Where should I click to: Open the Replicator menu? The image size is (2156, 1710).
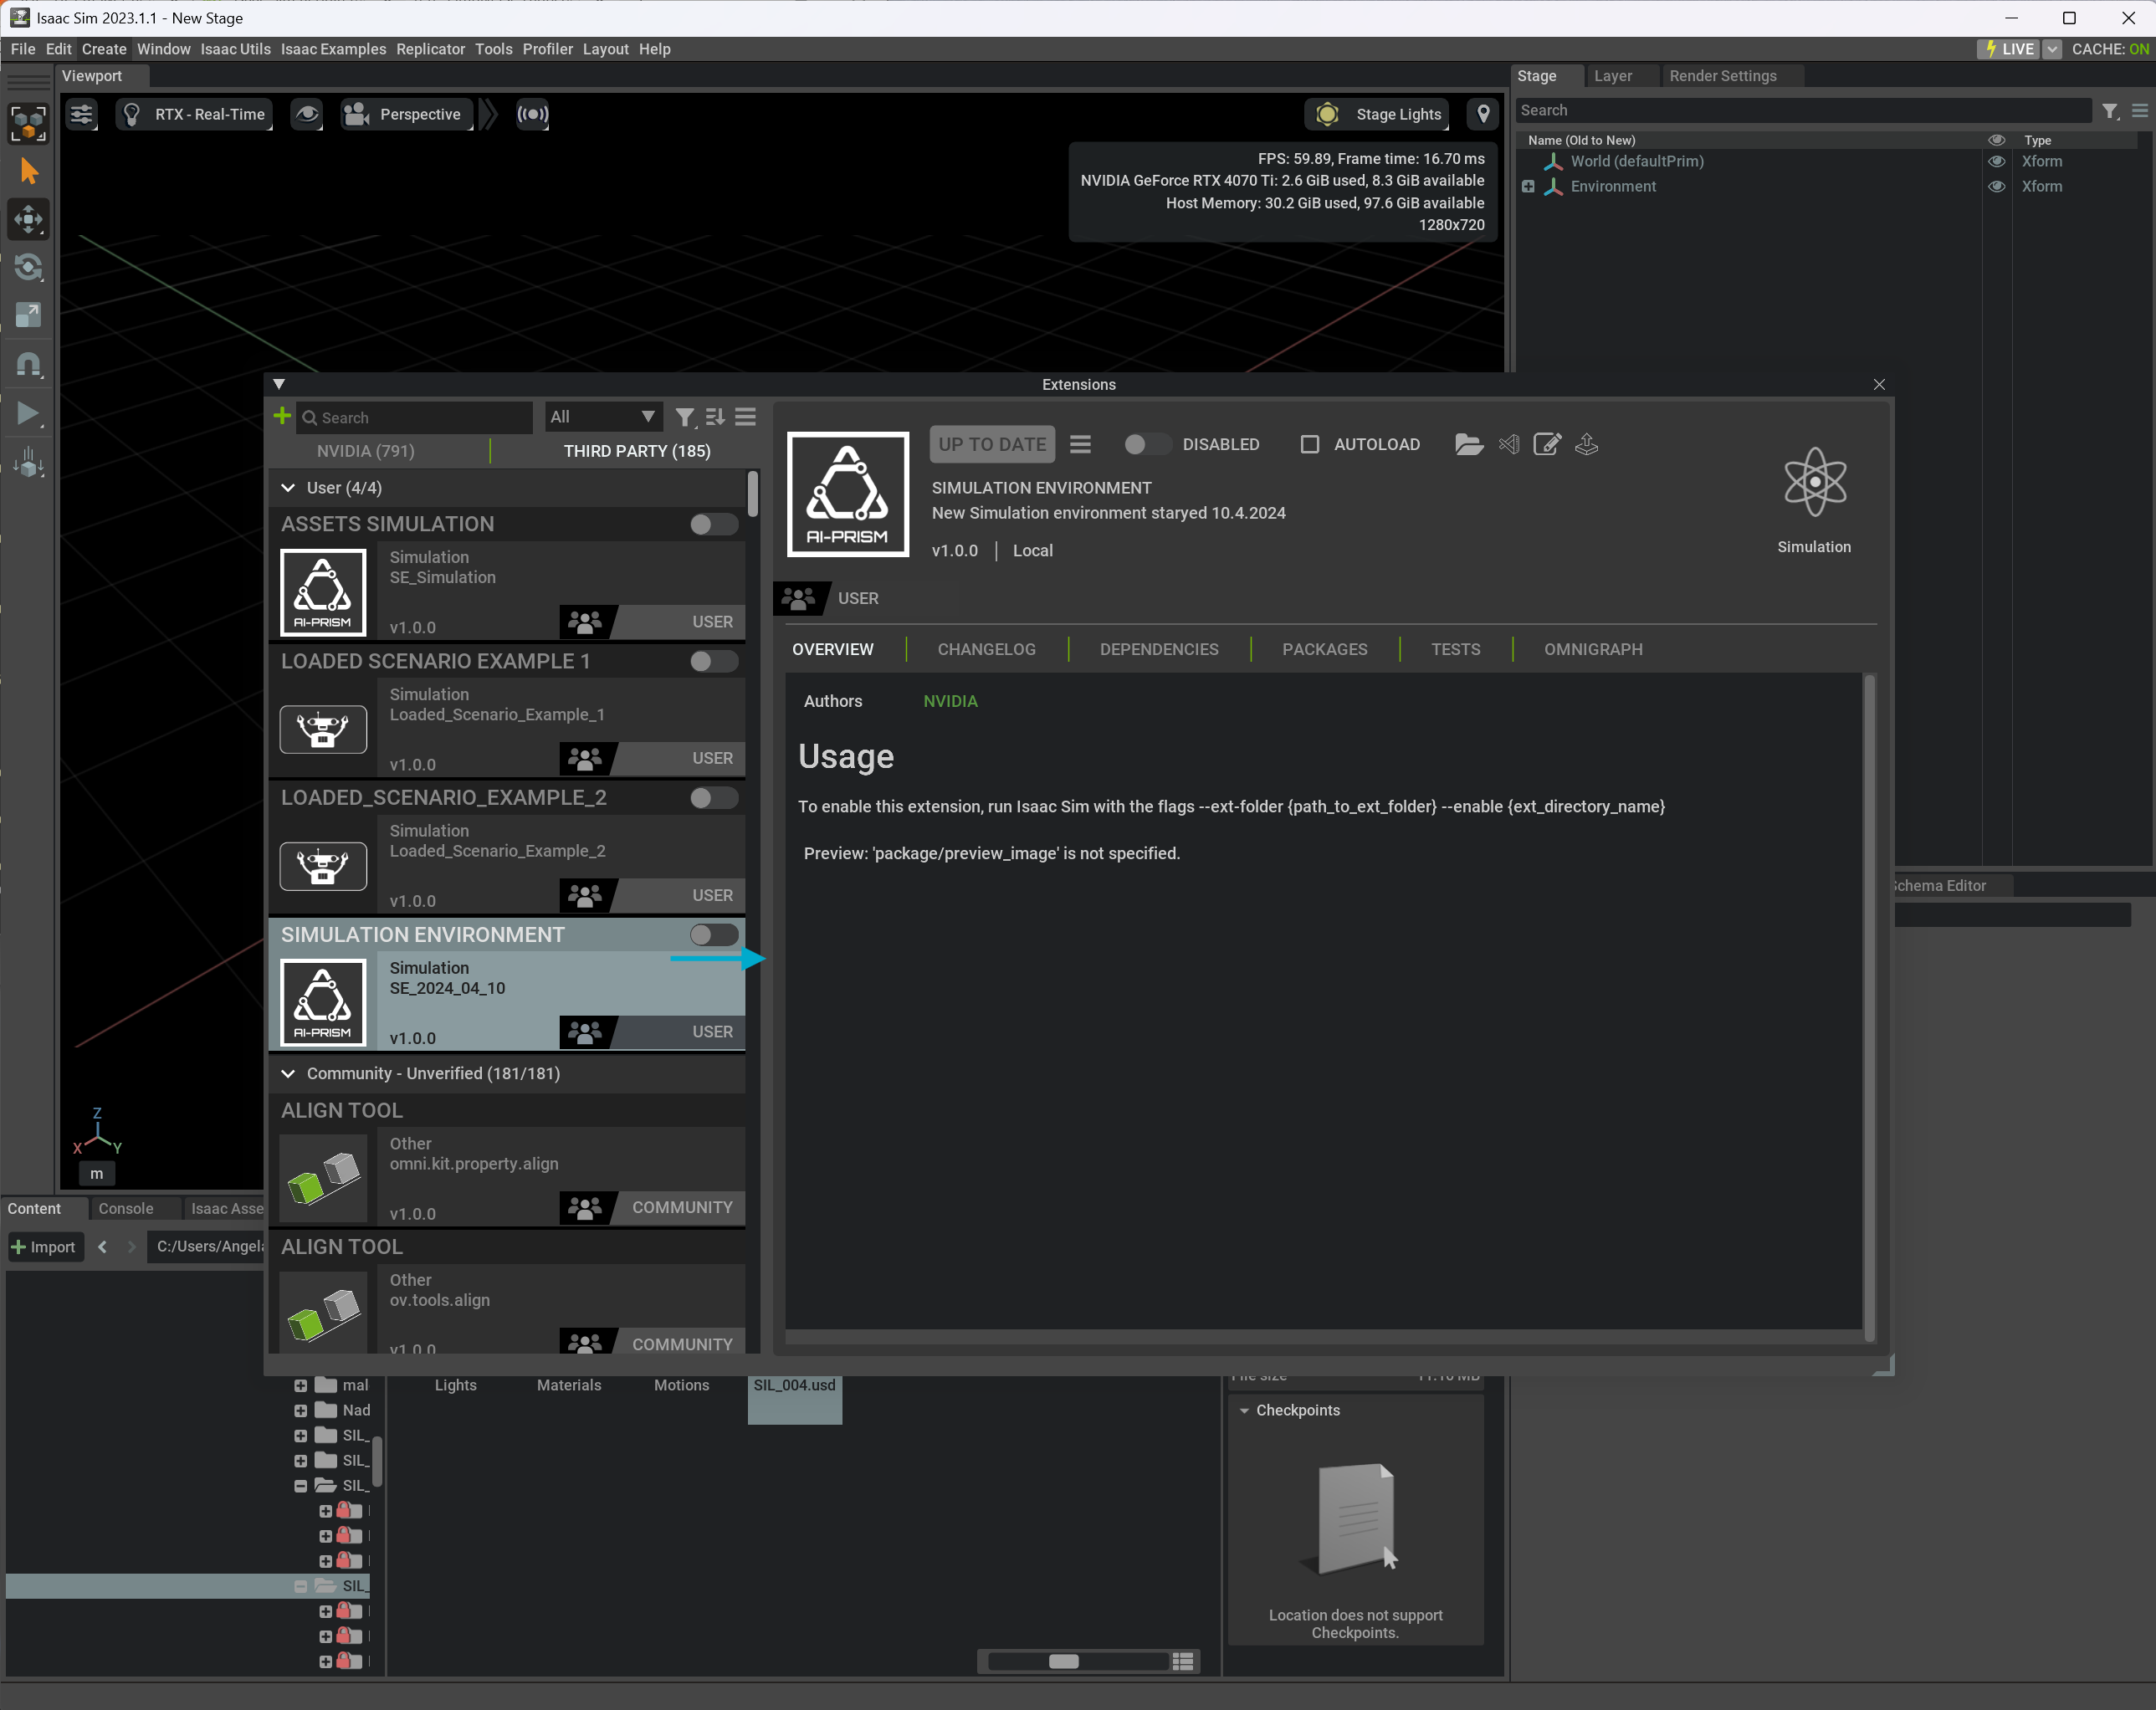(x=430, y=49)
